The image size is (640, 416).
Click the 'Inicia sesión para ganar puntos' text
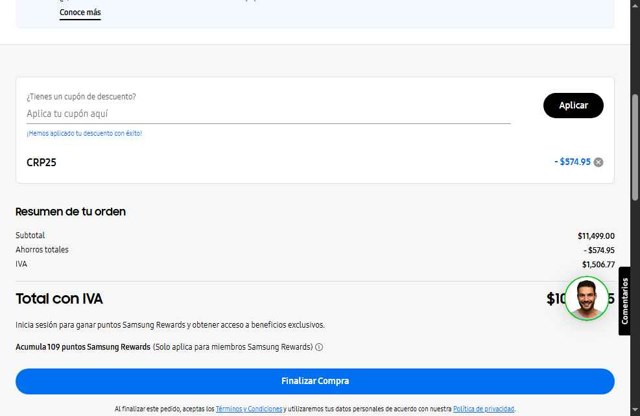(x=170, y=325)
